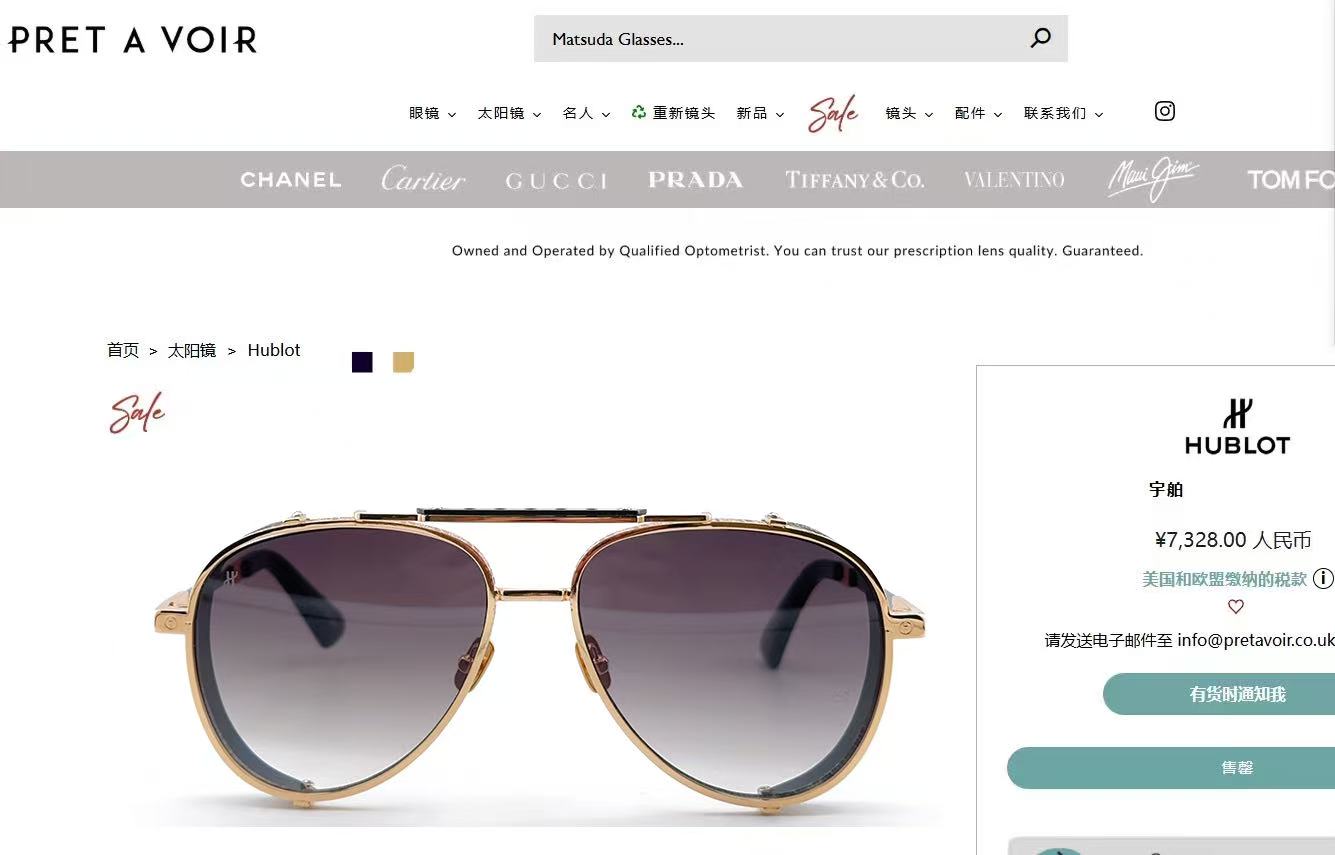The image size is (1335, 855).
Task: Click the tax information info icon
Action: click(1323, 578)
